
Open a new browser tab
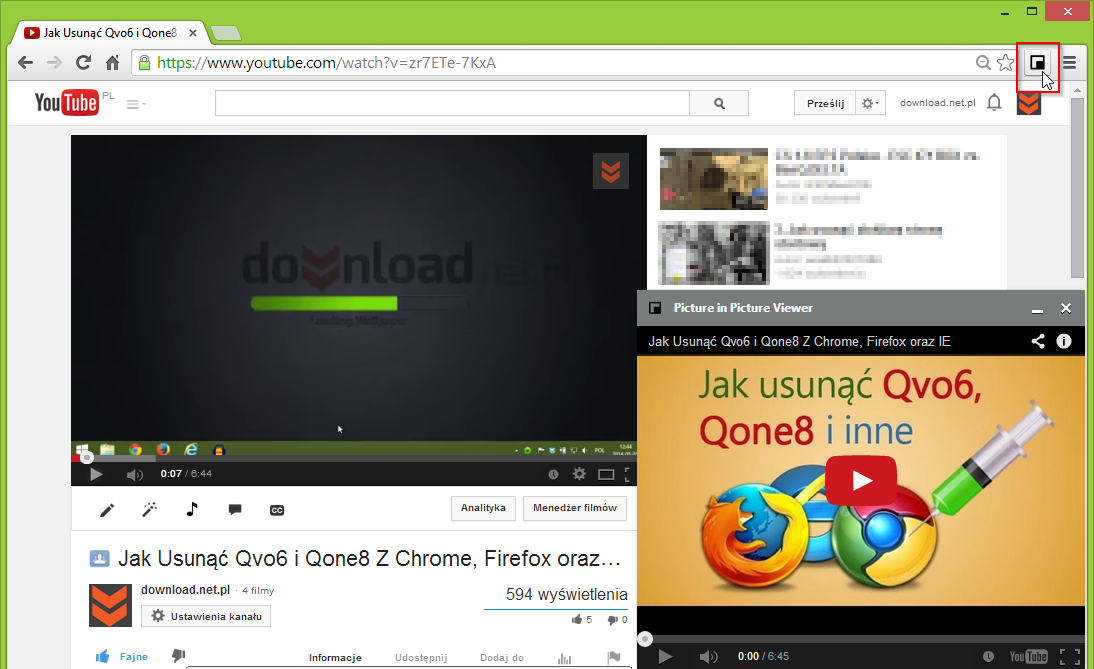point(225,33)
